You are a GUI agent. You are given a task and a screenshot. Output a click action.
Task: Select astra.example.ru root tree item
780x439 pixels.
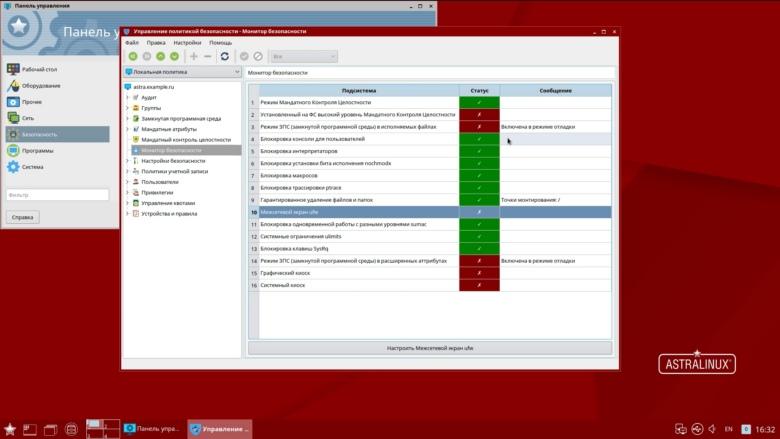[x=153, y=87]
